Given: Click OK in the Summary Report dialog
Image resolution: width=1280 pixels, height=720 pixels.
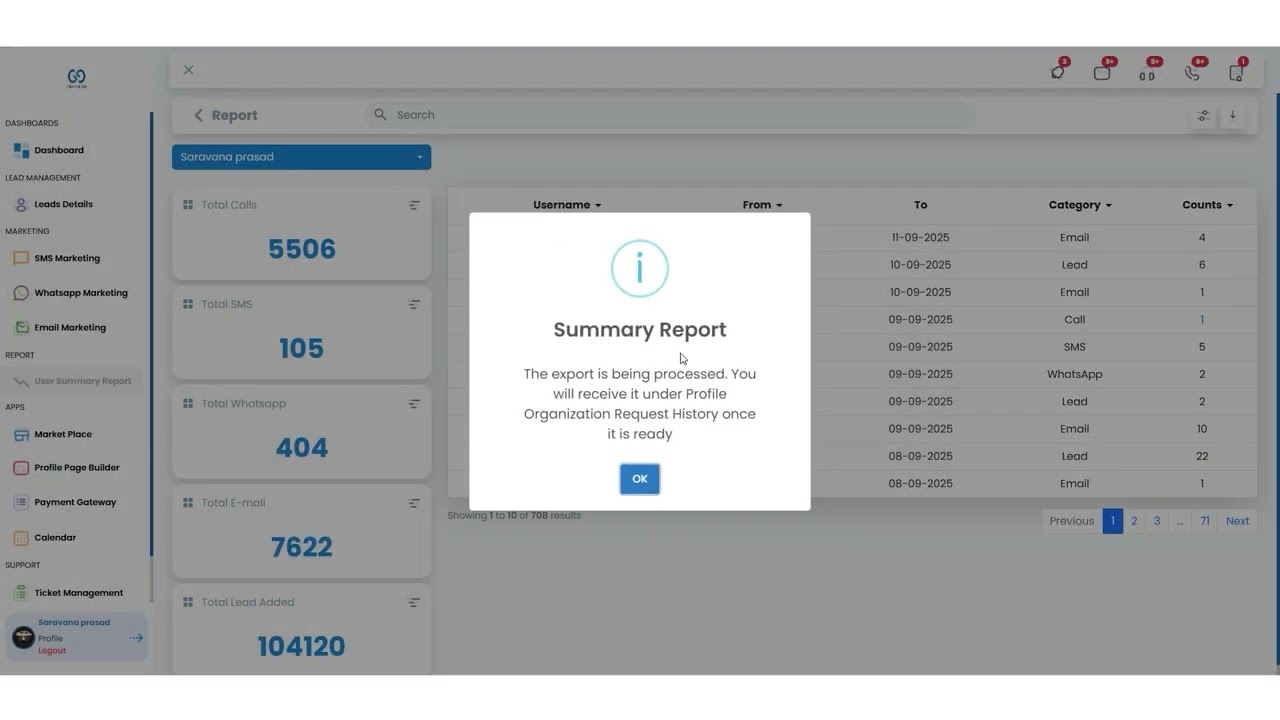Looking at the screenshot, I should coord(639,479).
